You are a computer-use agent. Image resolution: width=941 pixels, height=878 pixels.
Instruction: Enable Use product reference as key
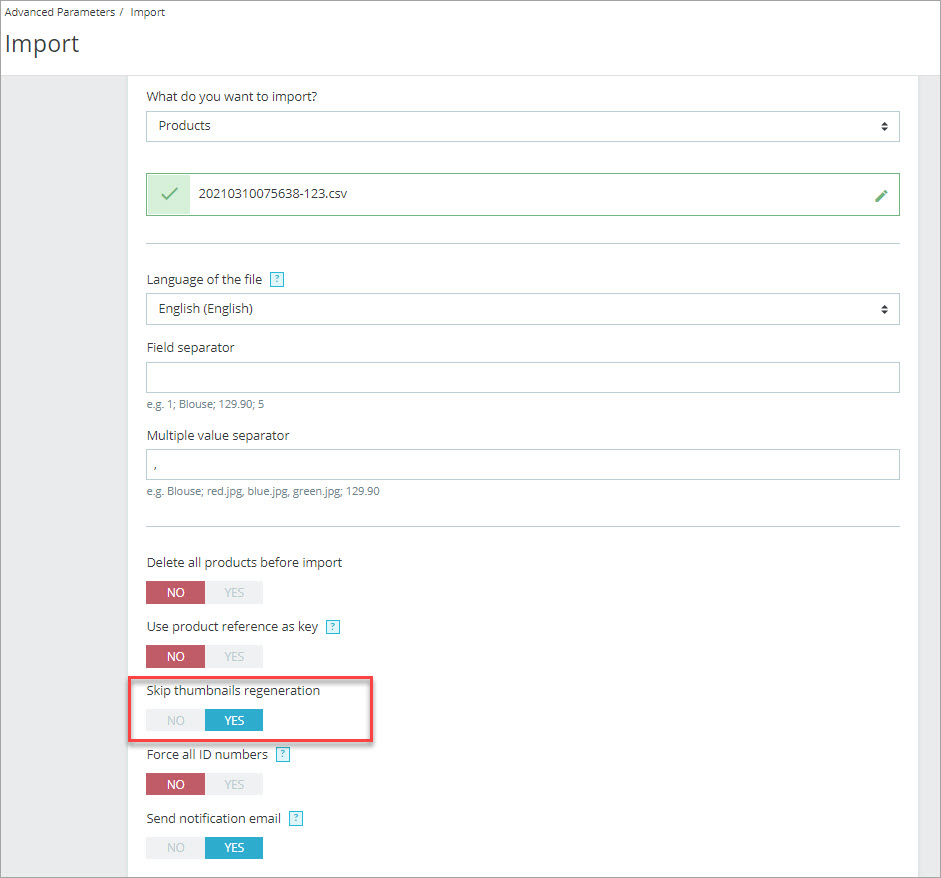[x=234, y=657]
